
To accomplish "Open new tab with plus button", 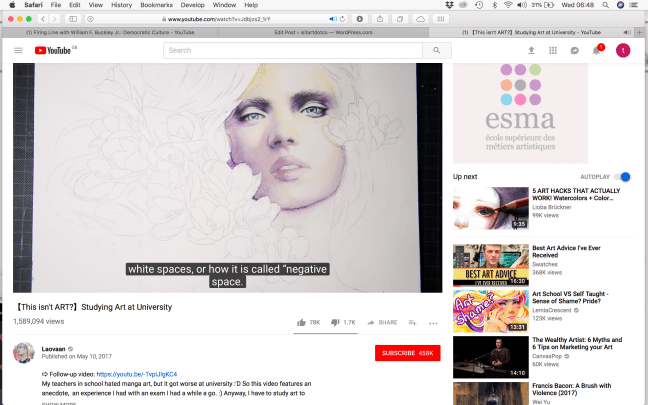I will pyautogui.click(x=639, y=32).
